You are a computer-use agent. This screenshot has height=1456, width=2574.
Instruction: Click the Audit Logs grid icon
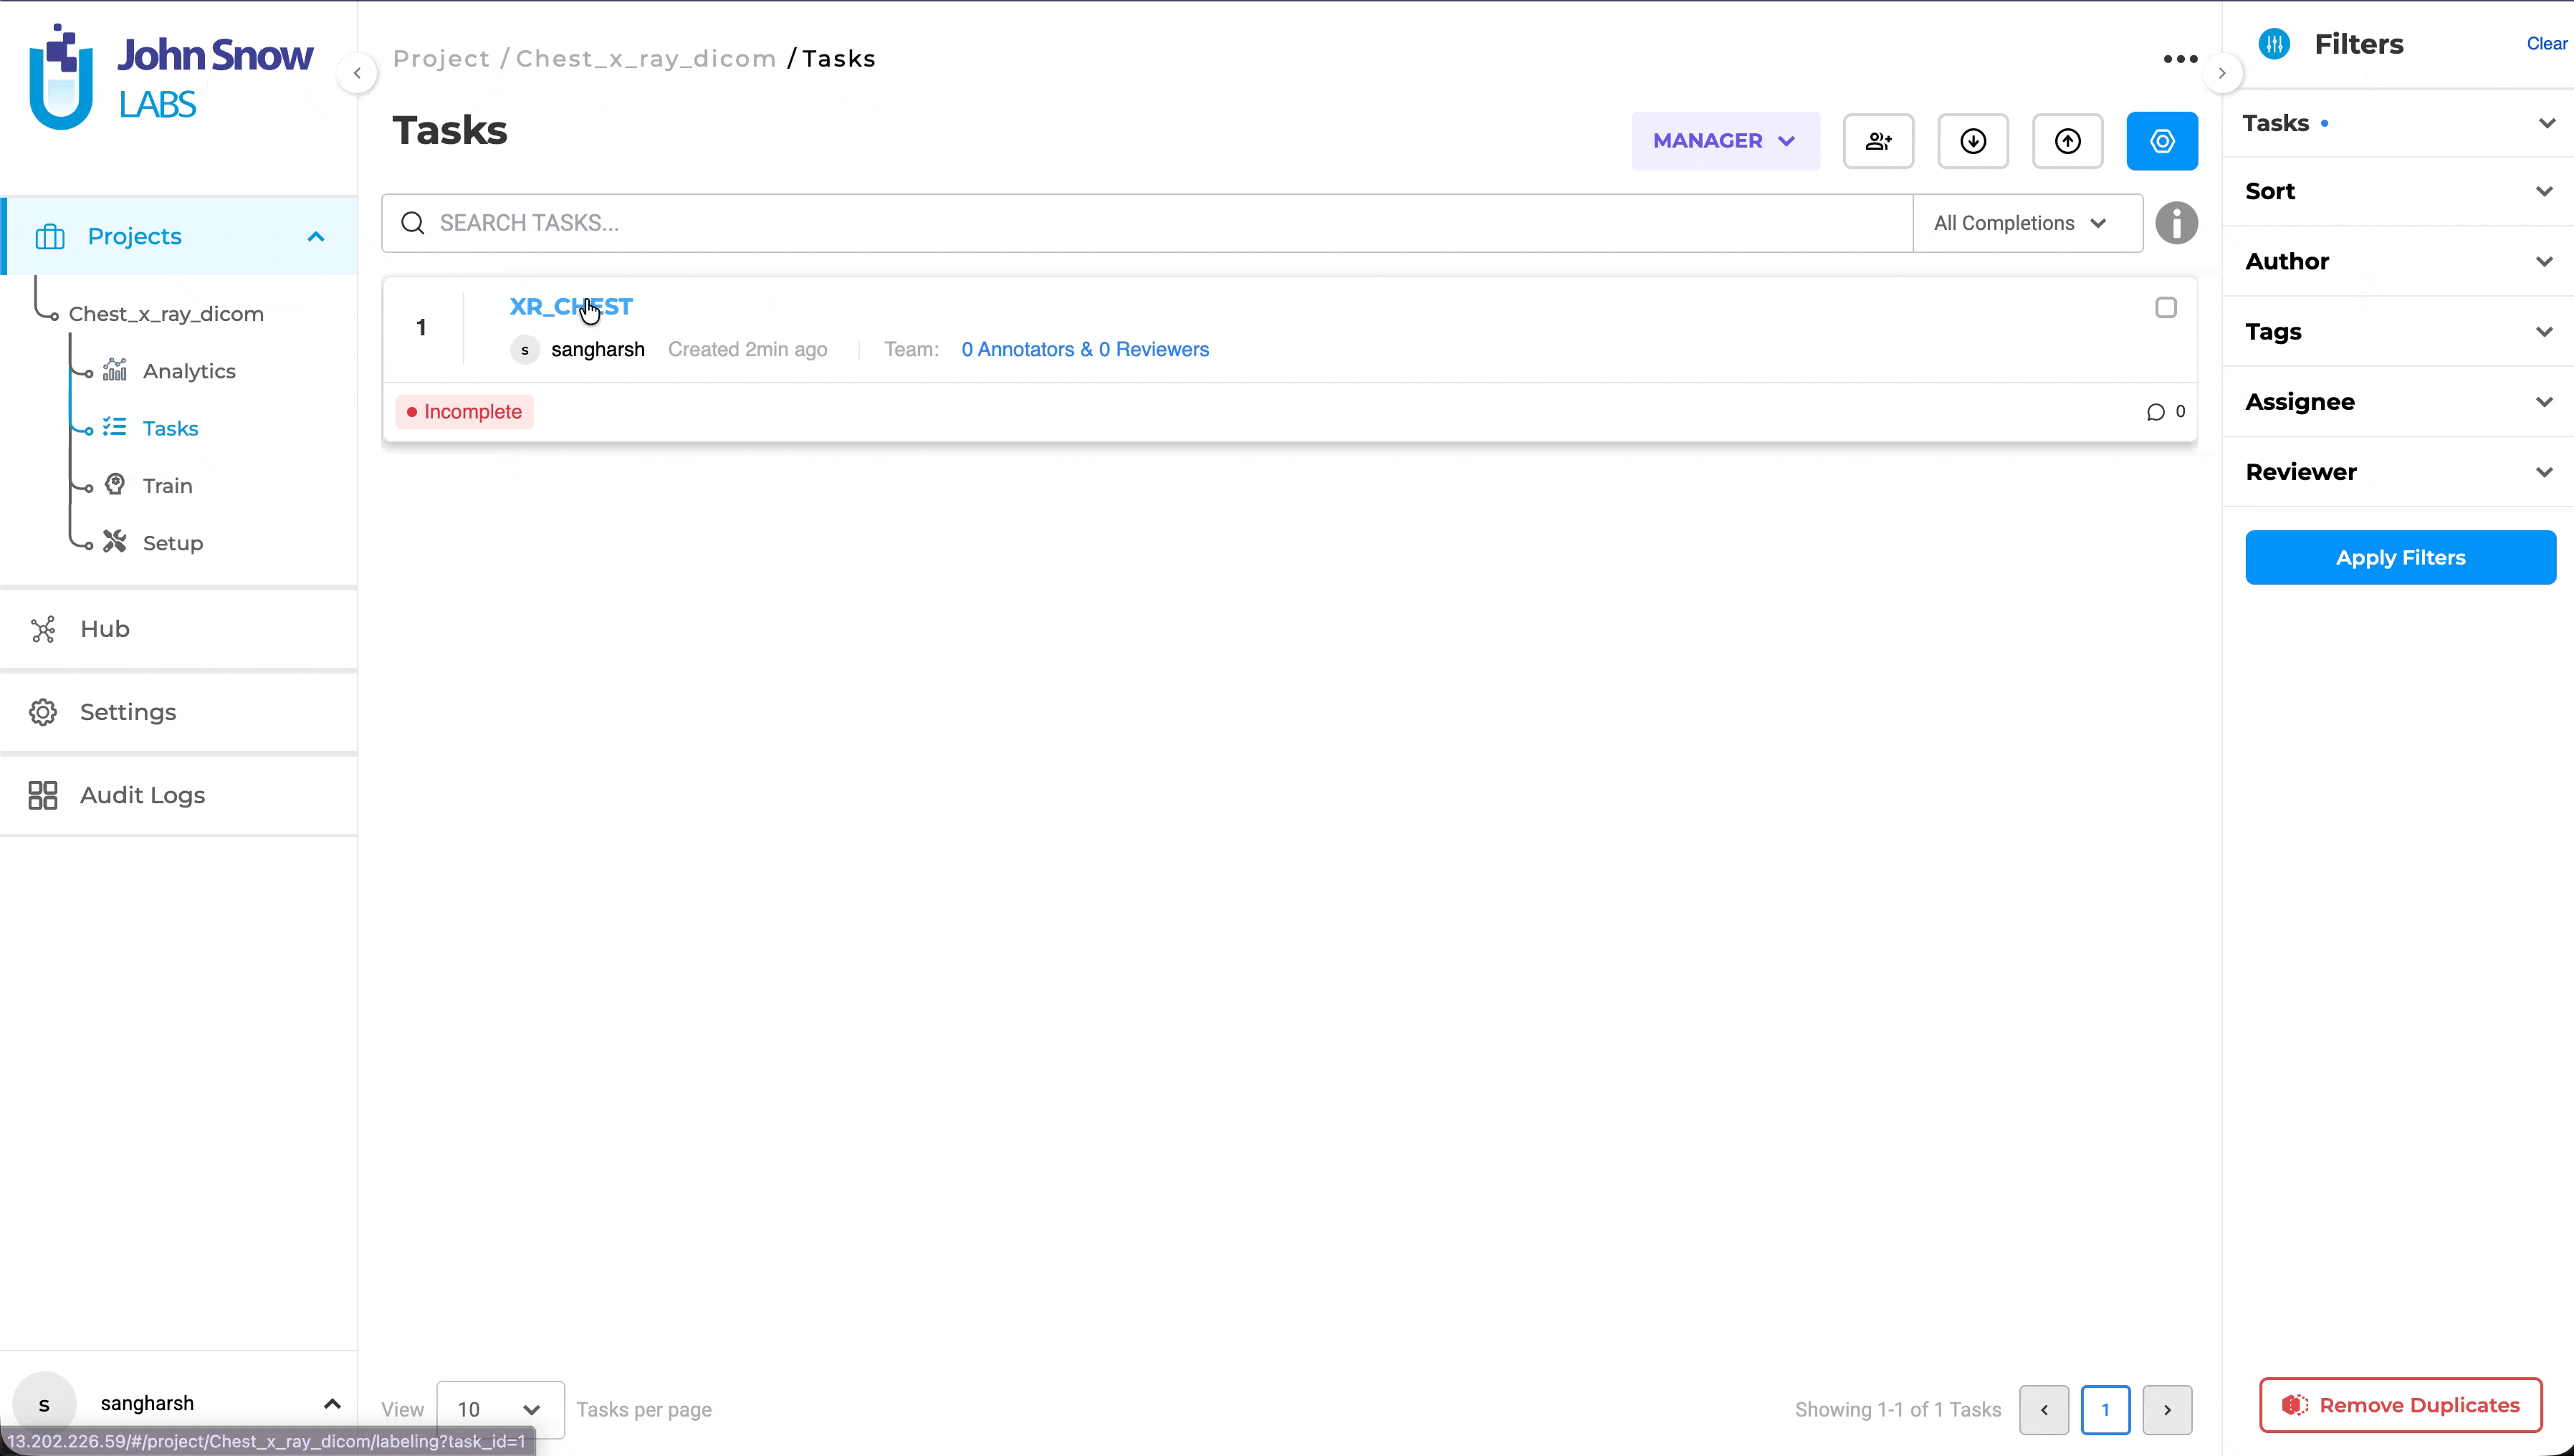(43, 795)
